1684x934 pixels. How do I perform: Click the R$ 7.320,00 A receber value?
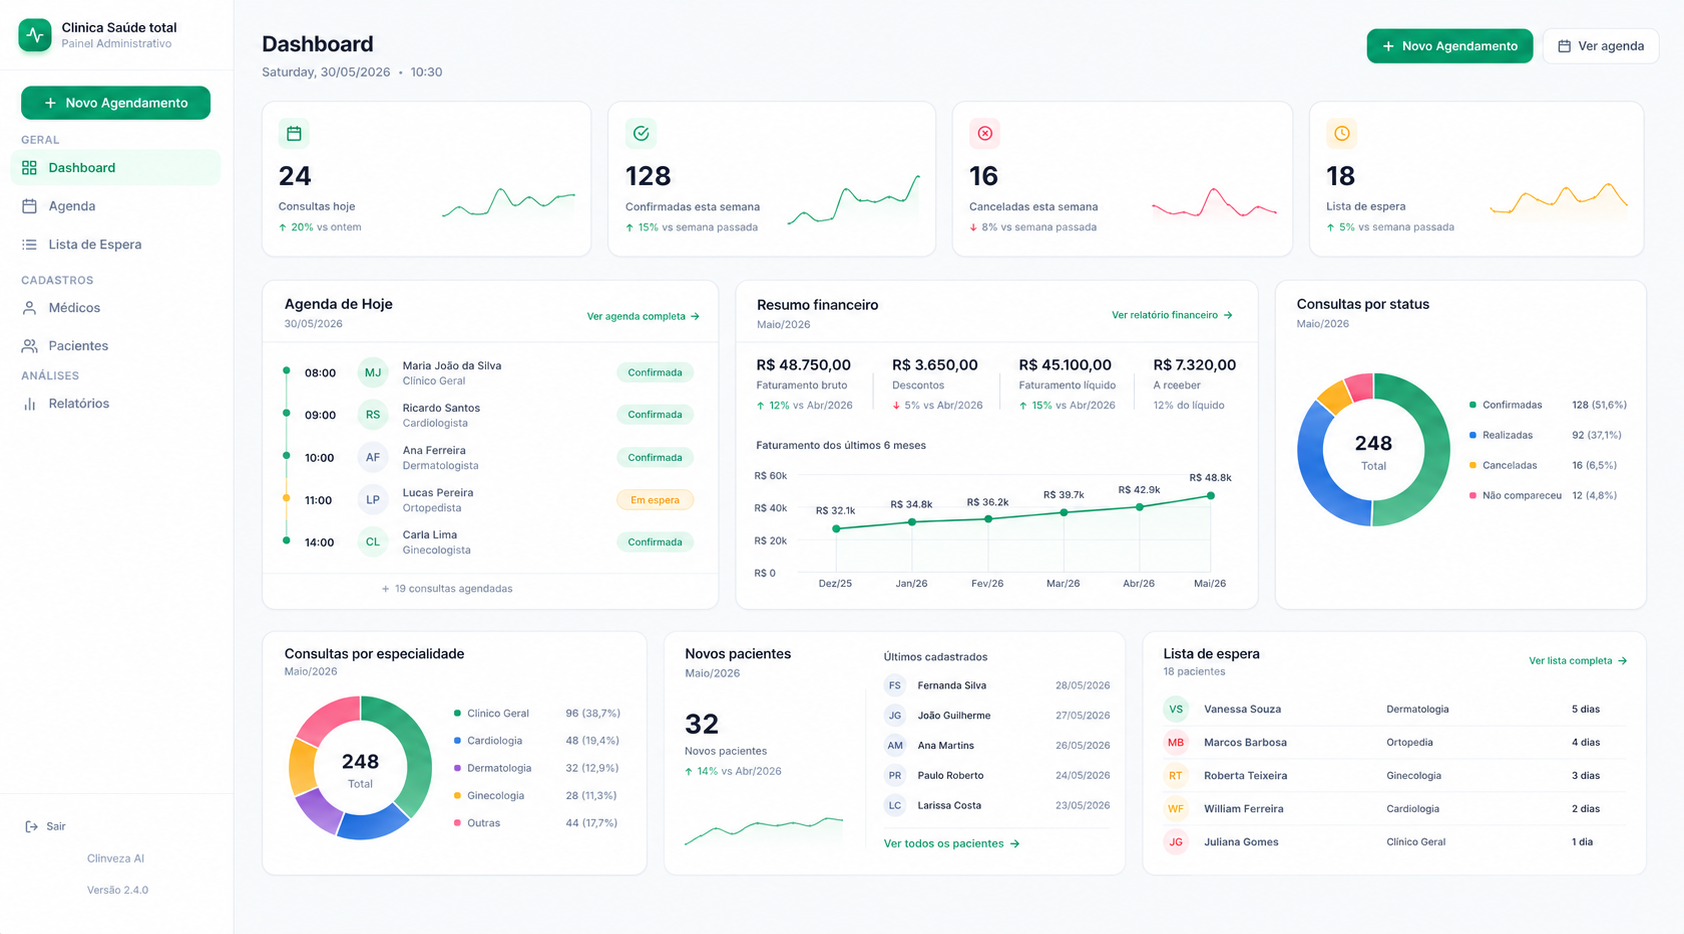1195,365
